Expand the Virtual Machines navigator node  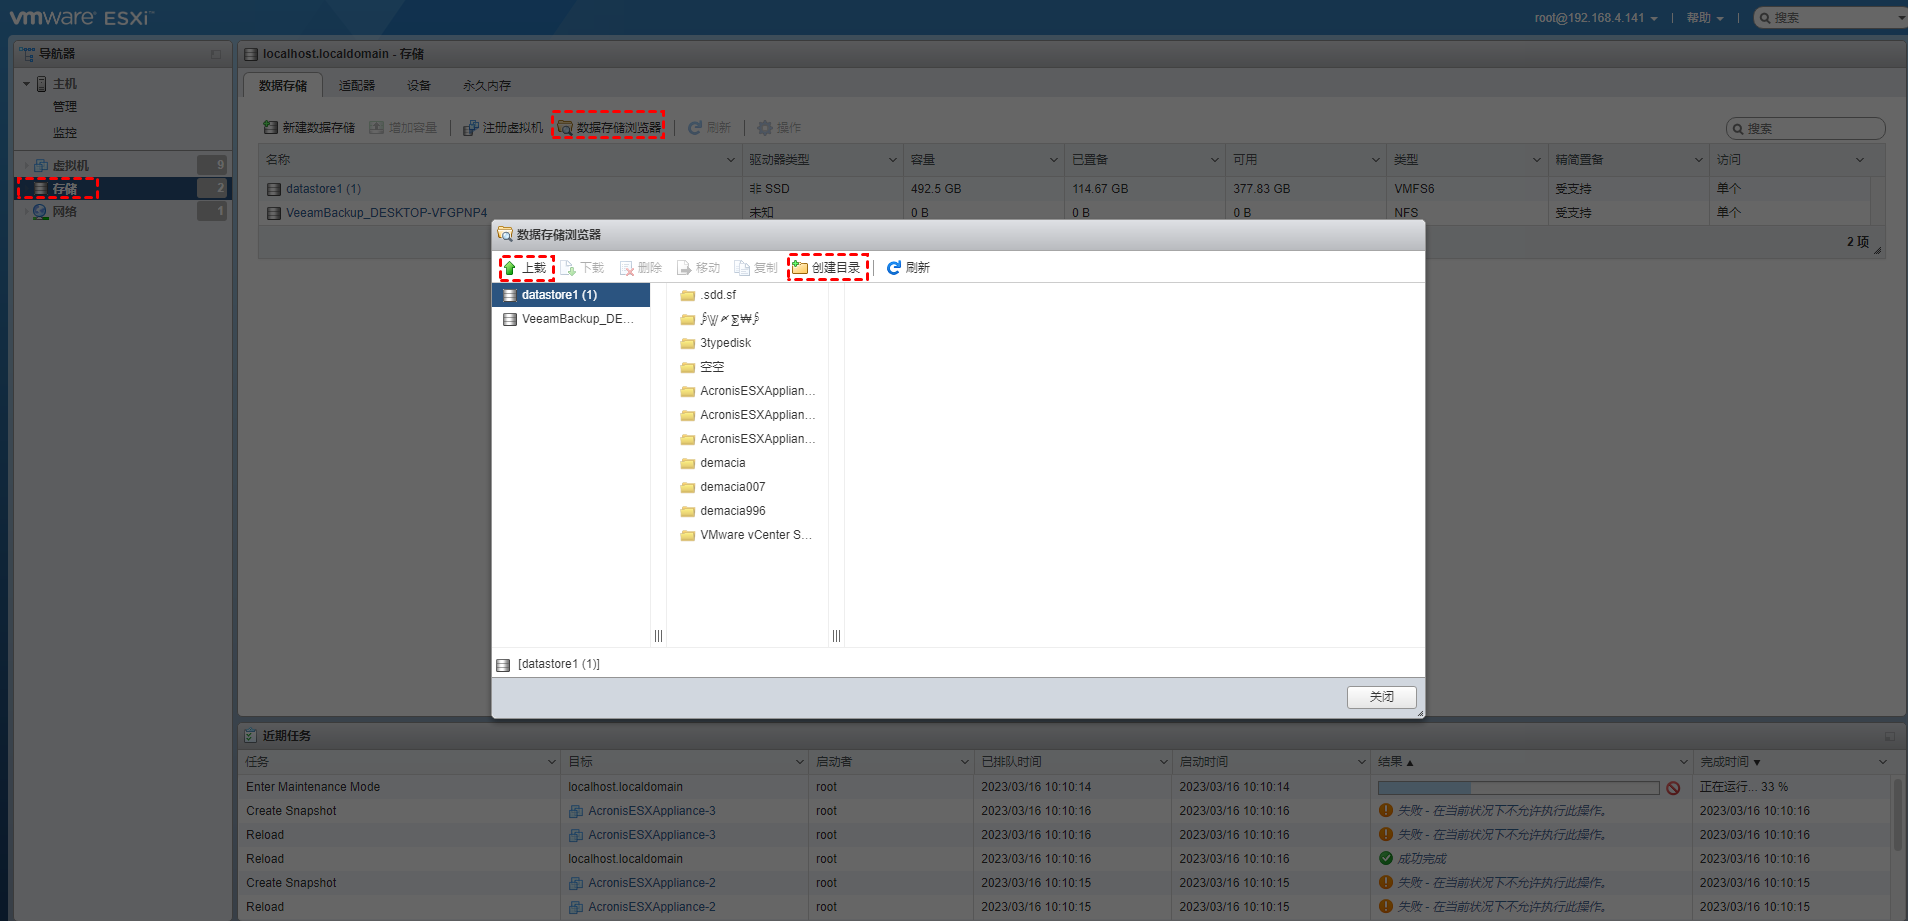tap(26, 165)
